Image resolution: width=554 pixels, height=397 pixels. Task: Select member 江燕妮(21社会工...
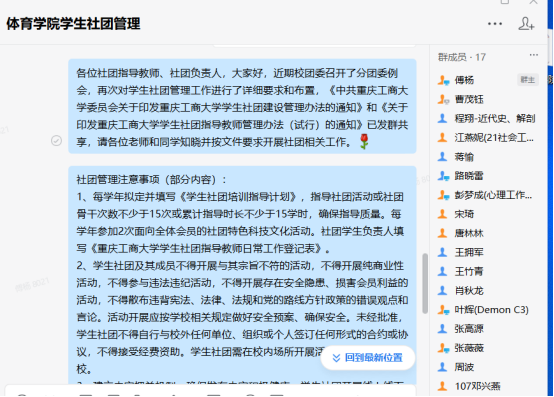point(488,137)
